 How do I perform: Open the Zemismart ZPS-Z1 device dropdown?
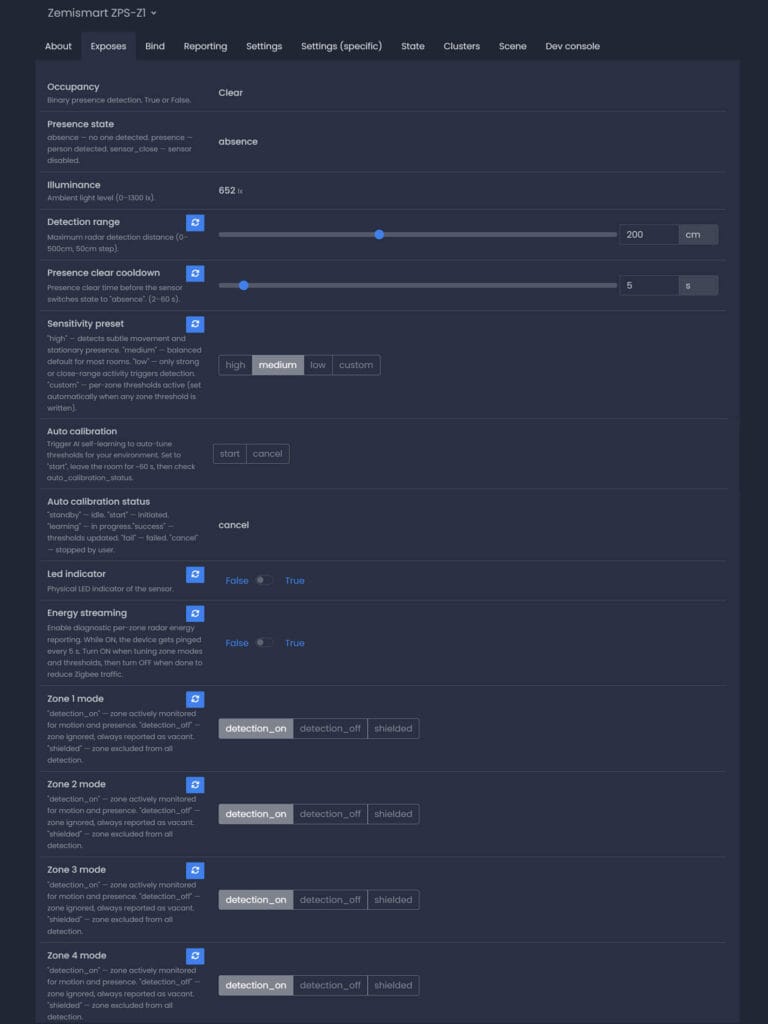102,13
